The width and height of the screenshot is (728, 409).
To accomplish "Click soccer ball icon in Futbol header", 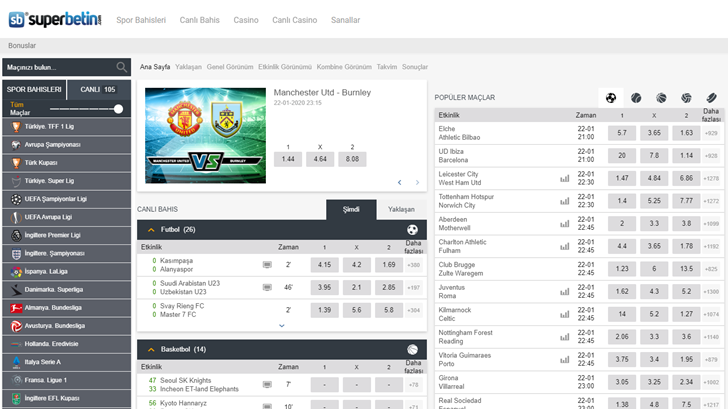I will point(412,230).
